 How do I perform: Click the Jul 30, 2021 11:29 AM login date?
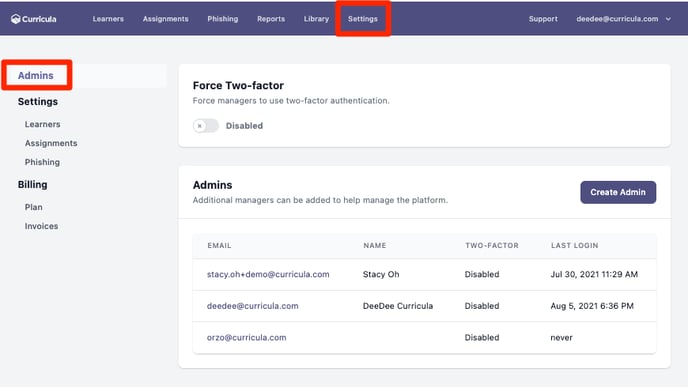tap(594, 274)
